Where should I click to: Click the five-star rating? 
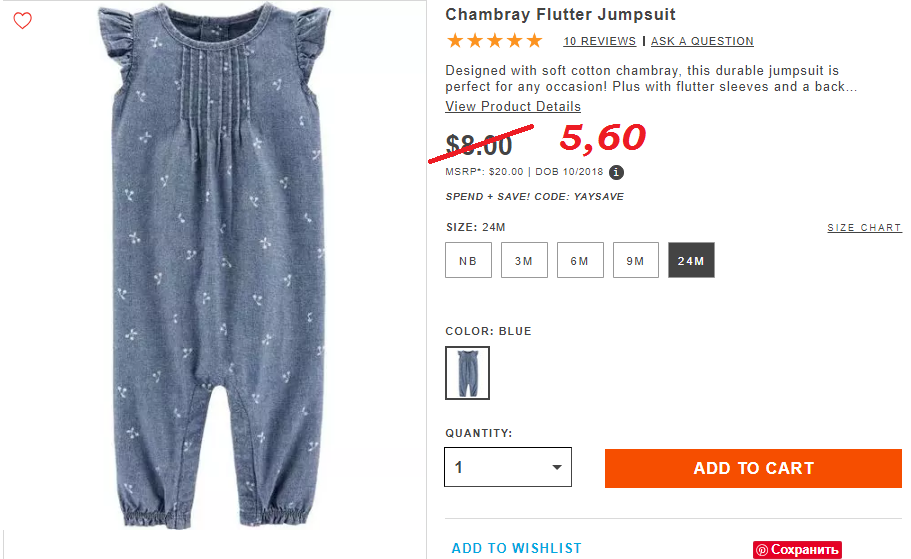click(x=494, y=41)
